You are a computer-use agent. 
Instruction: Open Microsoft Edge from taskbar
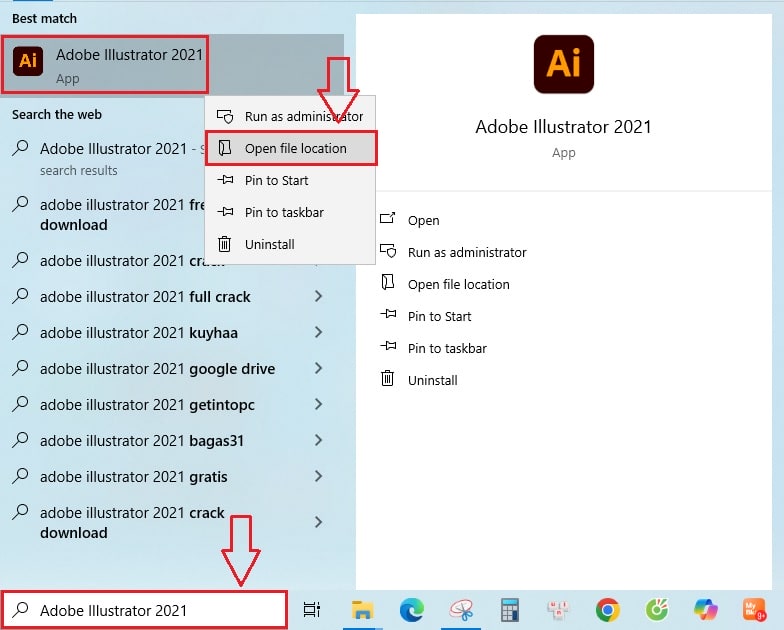tap(412, 610)
